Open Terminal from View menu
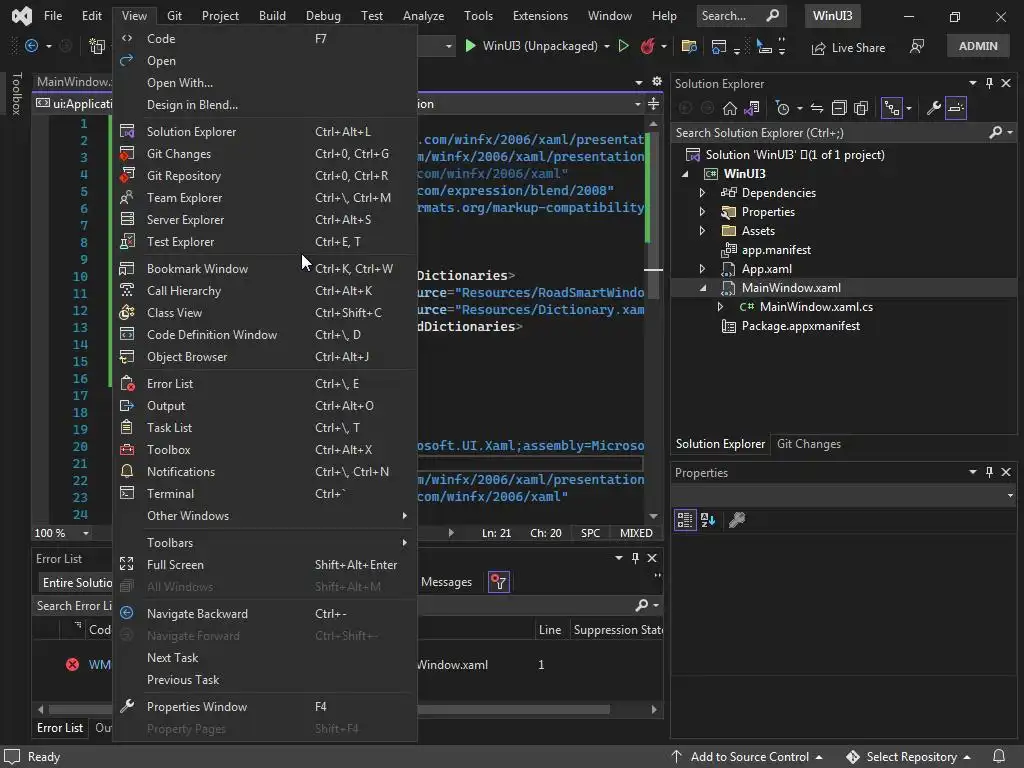 tap(265, 494)
